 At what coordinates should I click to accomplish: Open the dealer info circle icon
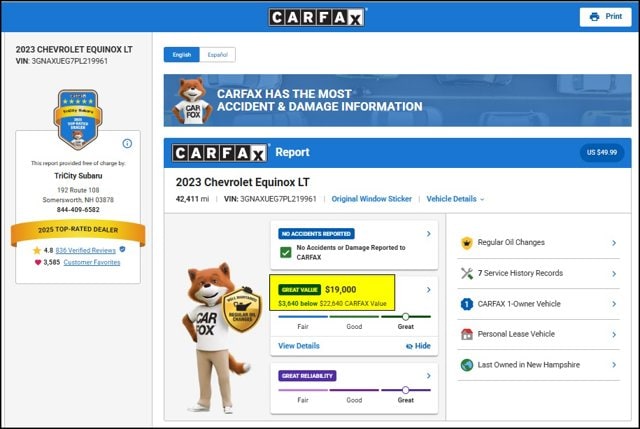pyautogui.click(x=127, y=143)
